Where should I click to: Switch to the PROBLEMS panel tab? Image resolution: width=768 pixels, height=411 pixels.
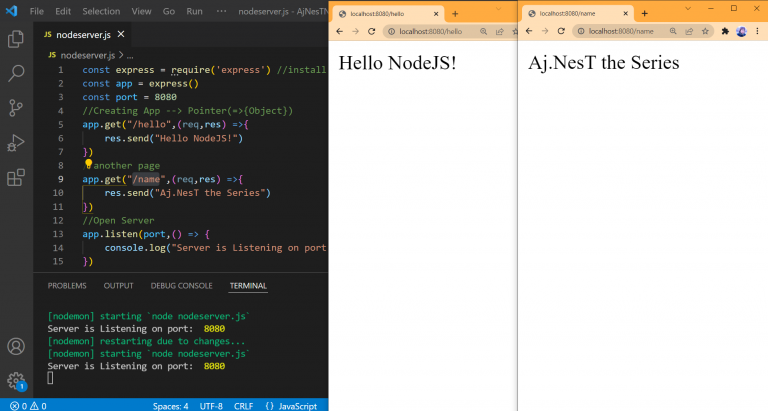[x=67, y=286]
